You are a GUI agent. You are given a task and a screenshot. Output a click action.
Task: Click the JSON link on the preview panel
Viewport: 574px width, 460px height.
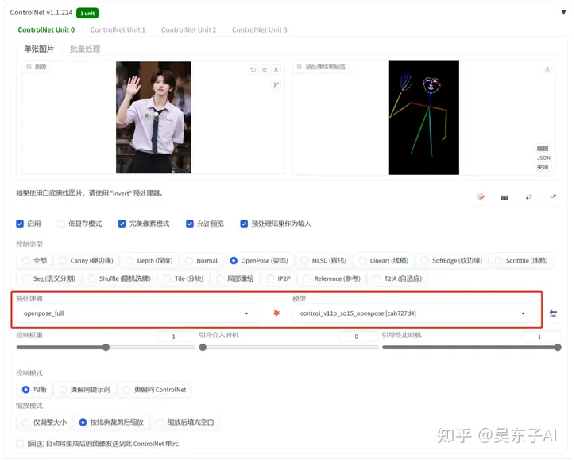[x=543, y=158]
